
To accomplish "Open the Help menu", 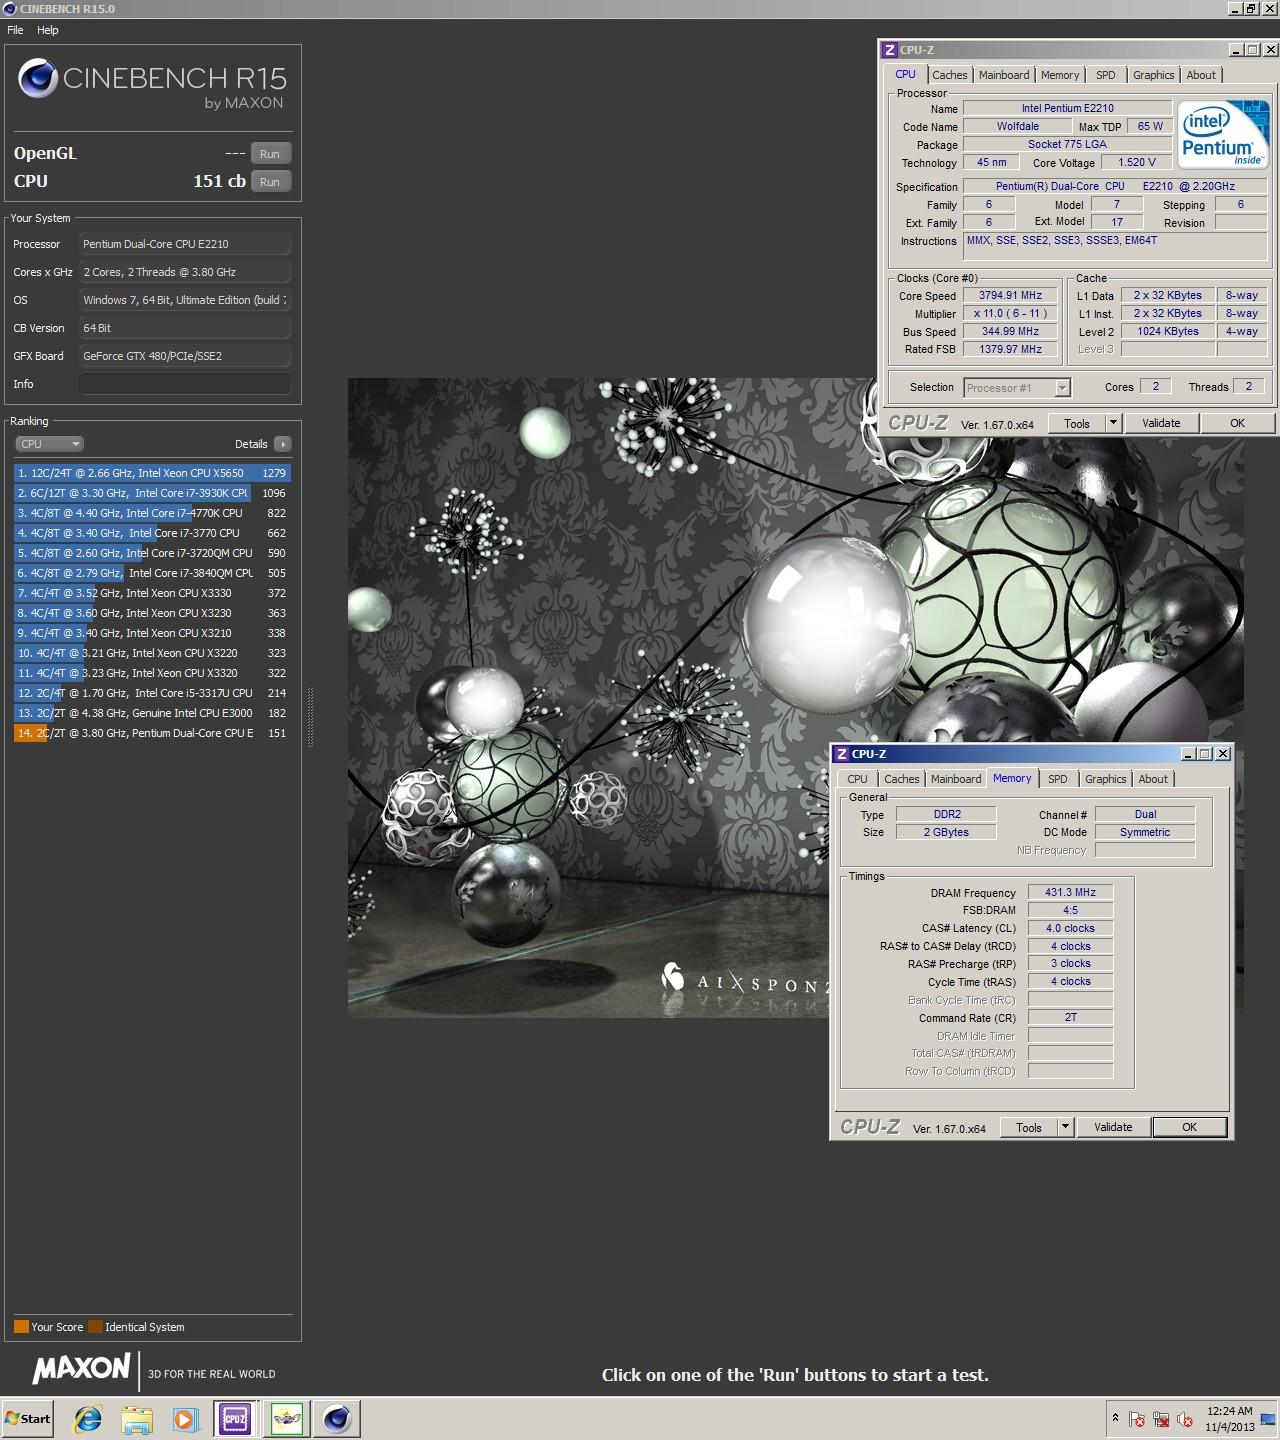I will (48, 30).
